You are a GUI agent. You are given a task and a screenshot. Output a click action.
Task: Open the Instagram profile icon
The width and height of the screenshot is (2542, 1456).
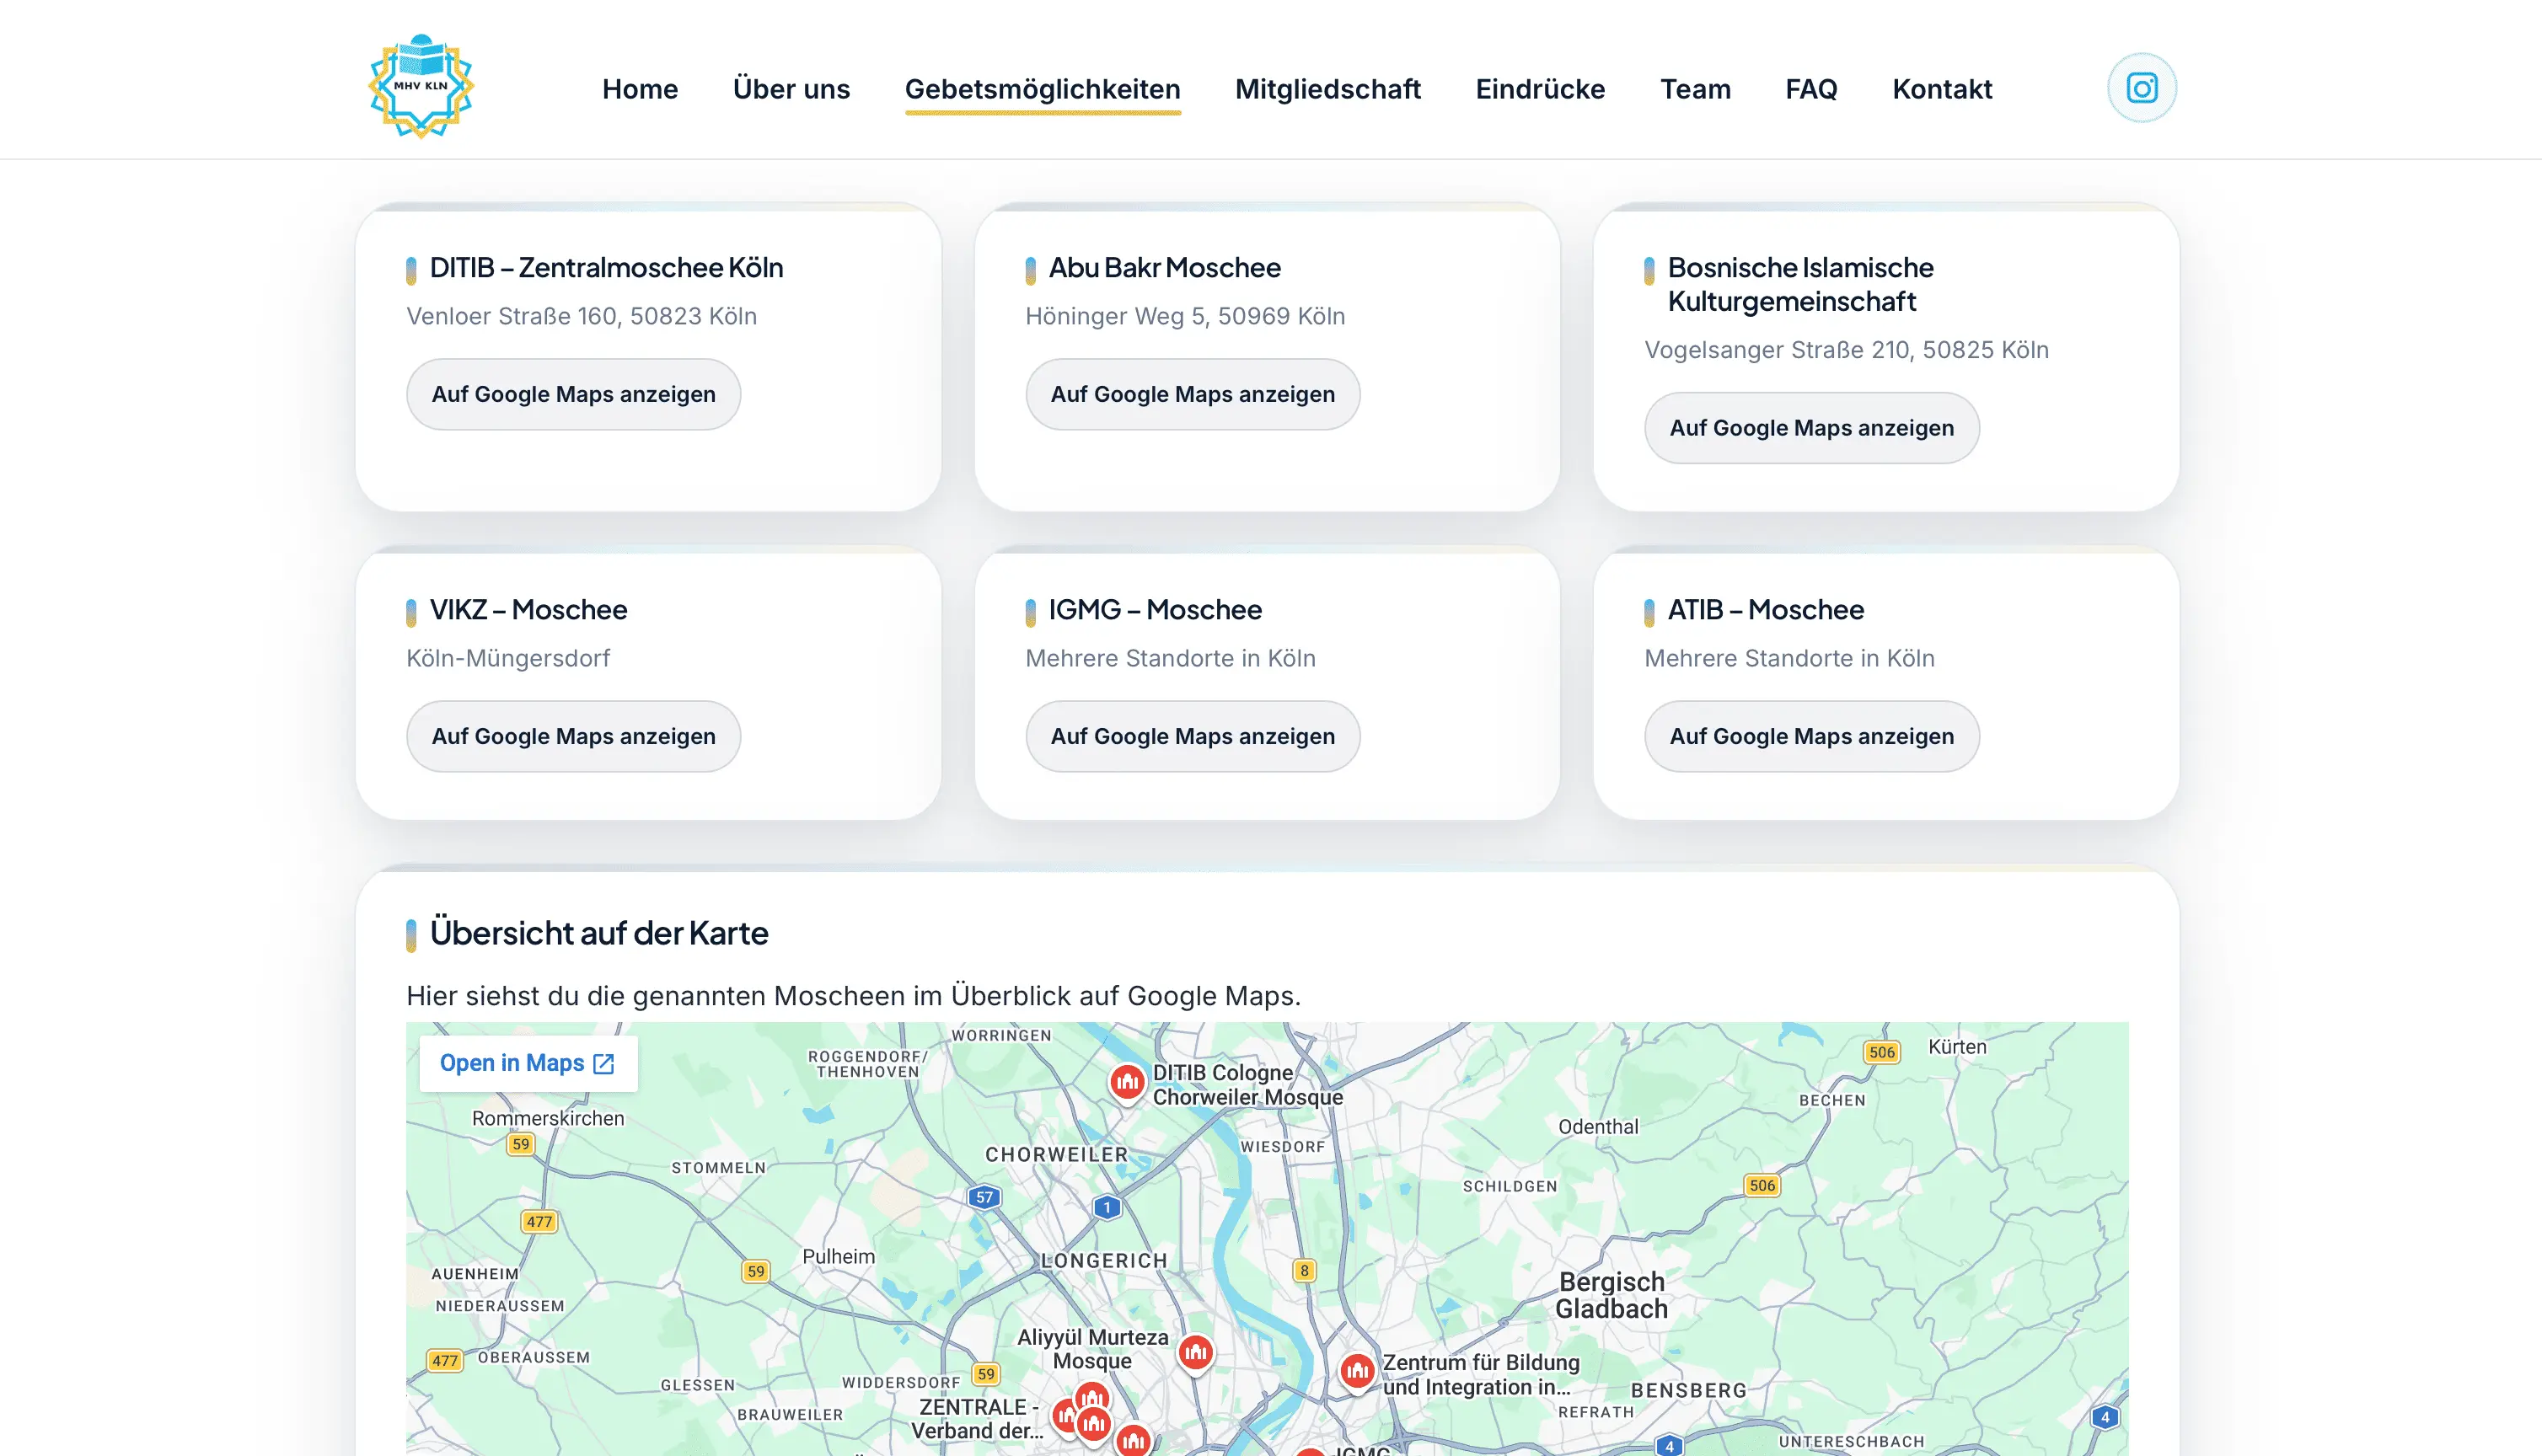pos(2141,88)
